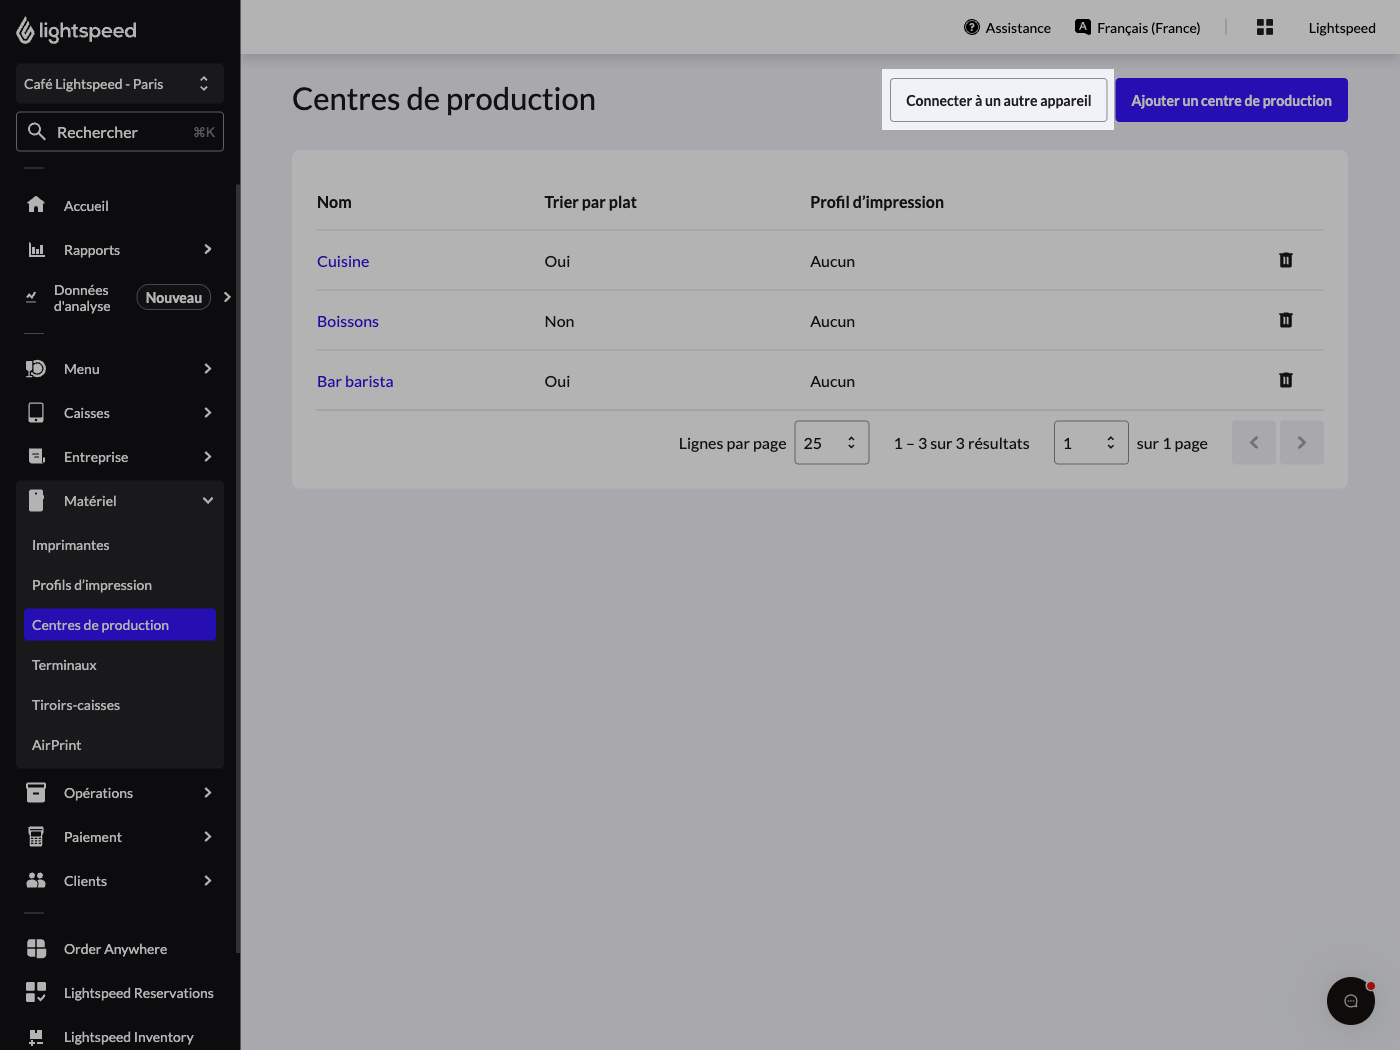The height and width of the screenshot is (1050, 1400).
Task: Open the Cuisine production center link
Action: click(x=343, y=261)
